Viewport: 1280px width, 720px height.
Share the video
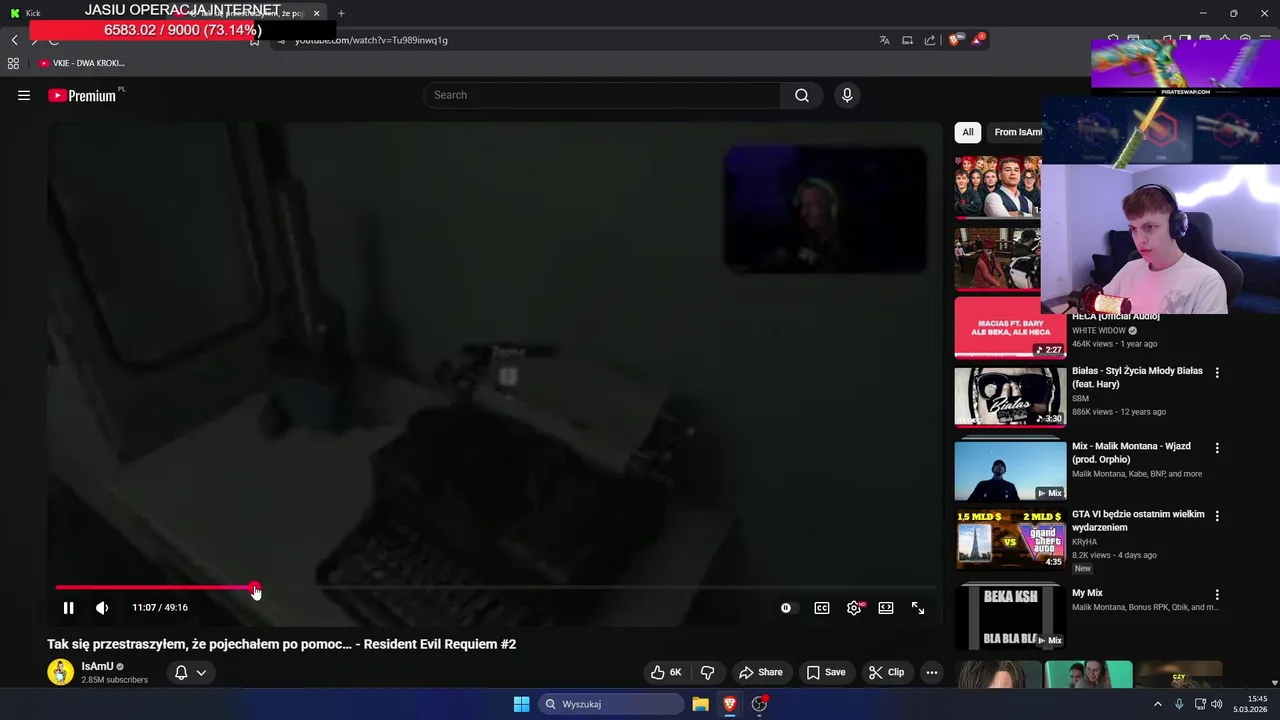[x=761, y=672]
